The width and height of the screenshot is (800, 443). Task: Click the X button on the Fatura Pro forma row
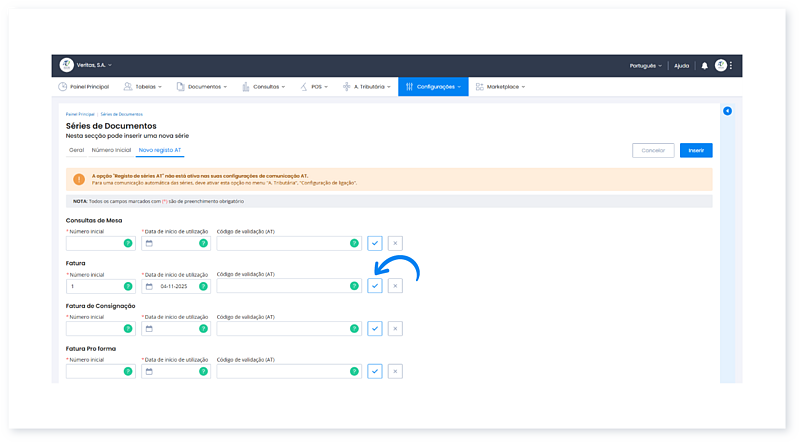pyautogui.click(x=395, y=371)
